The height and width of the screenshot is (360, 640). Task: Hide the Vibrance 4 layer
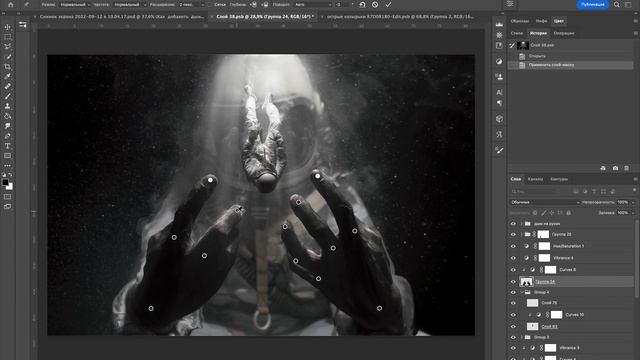513,258
